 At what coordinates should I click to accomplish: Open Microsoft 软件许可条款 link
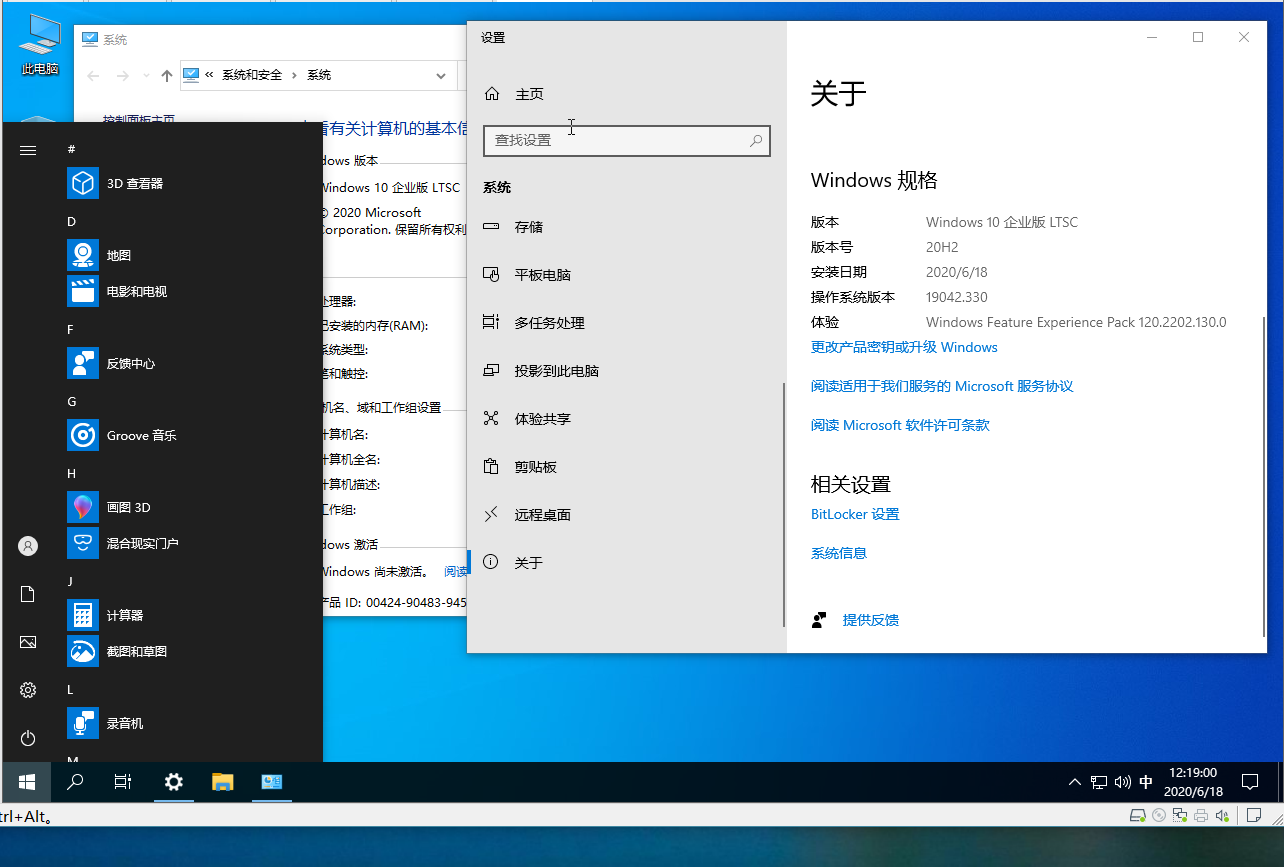pos(900,426)
